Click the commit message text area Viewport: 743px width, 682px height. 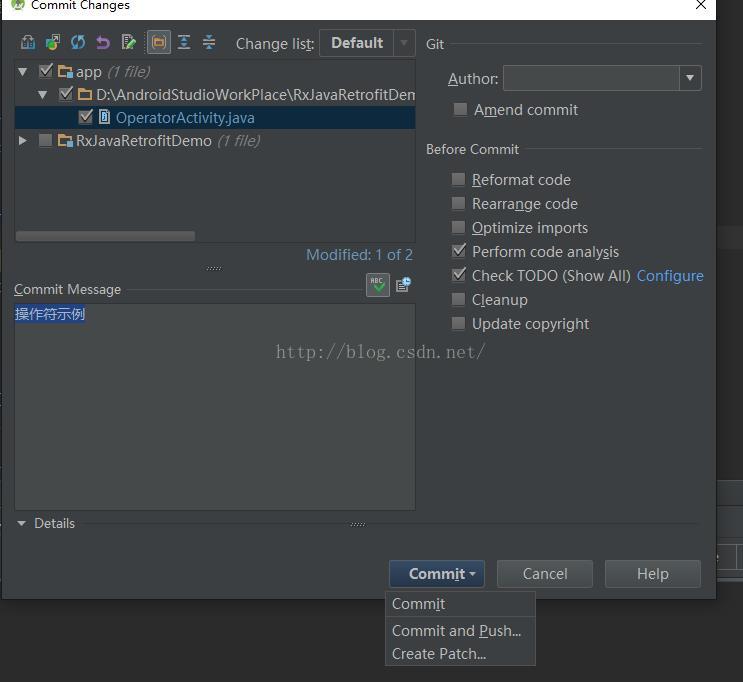(215, 407)
